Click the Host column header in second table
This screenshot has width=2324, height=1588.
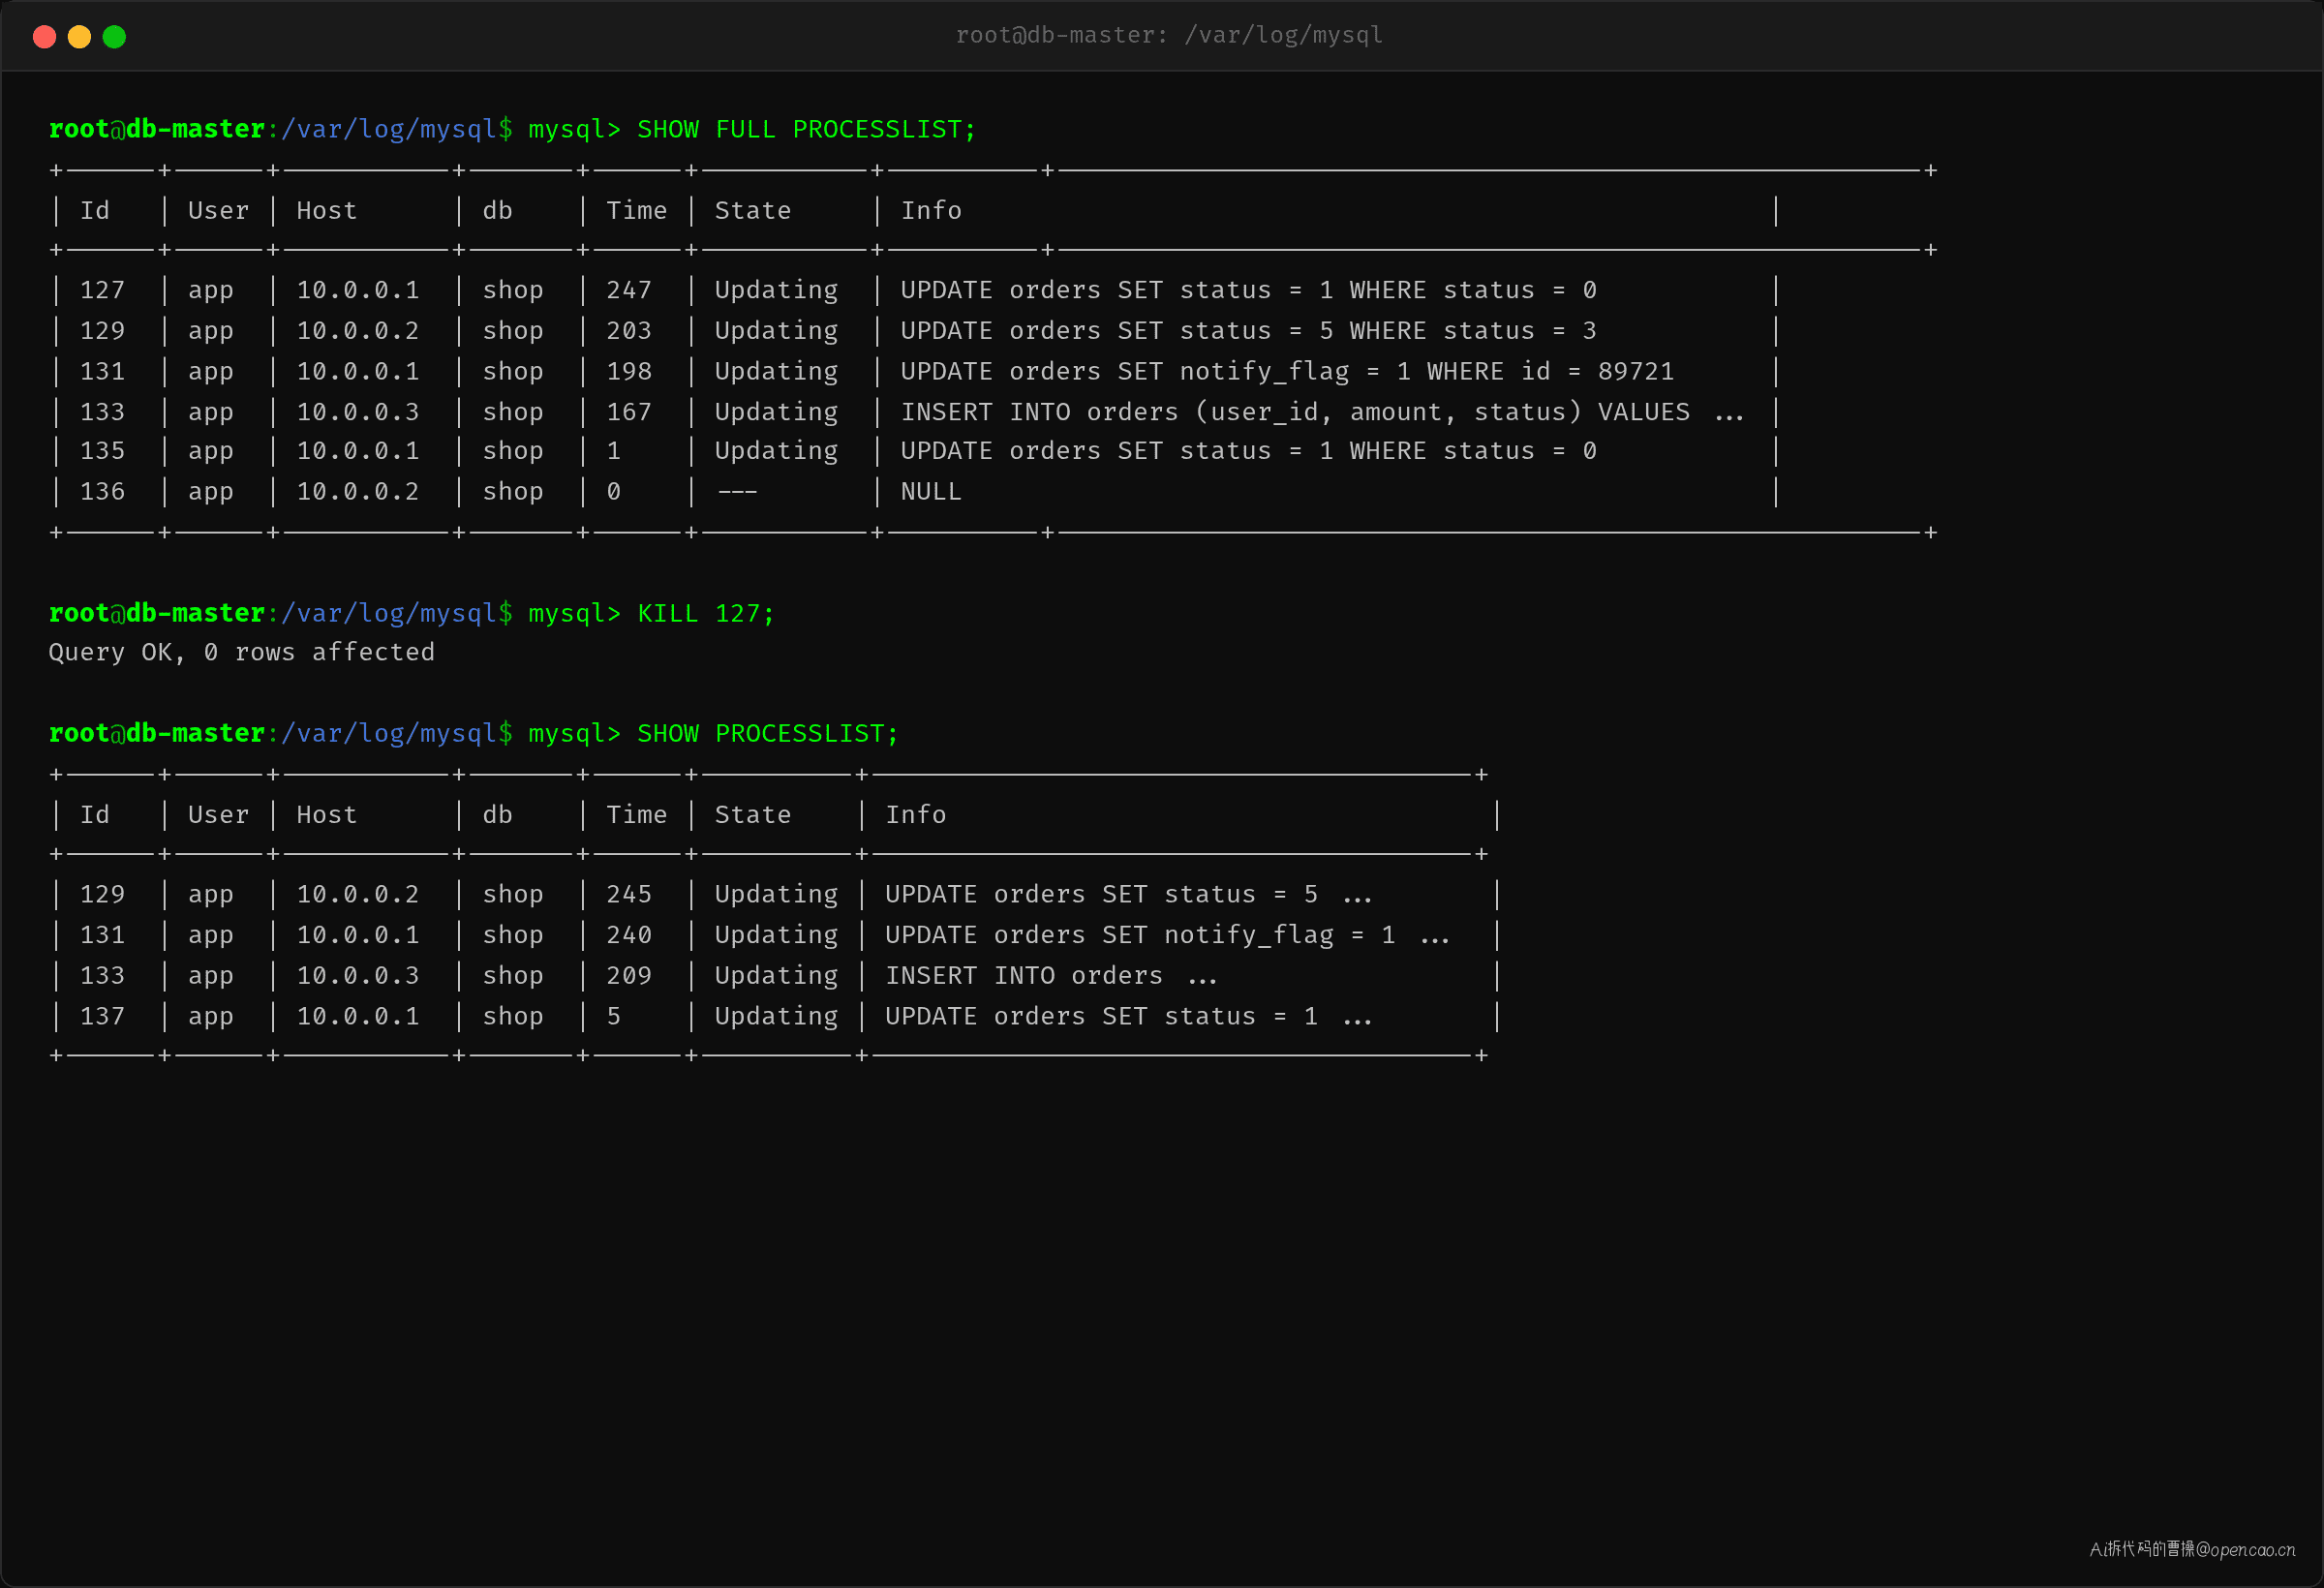(326, 815)
